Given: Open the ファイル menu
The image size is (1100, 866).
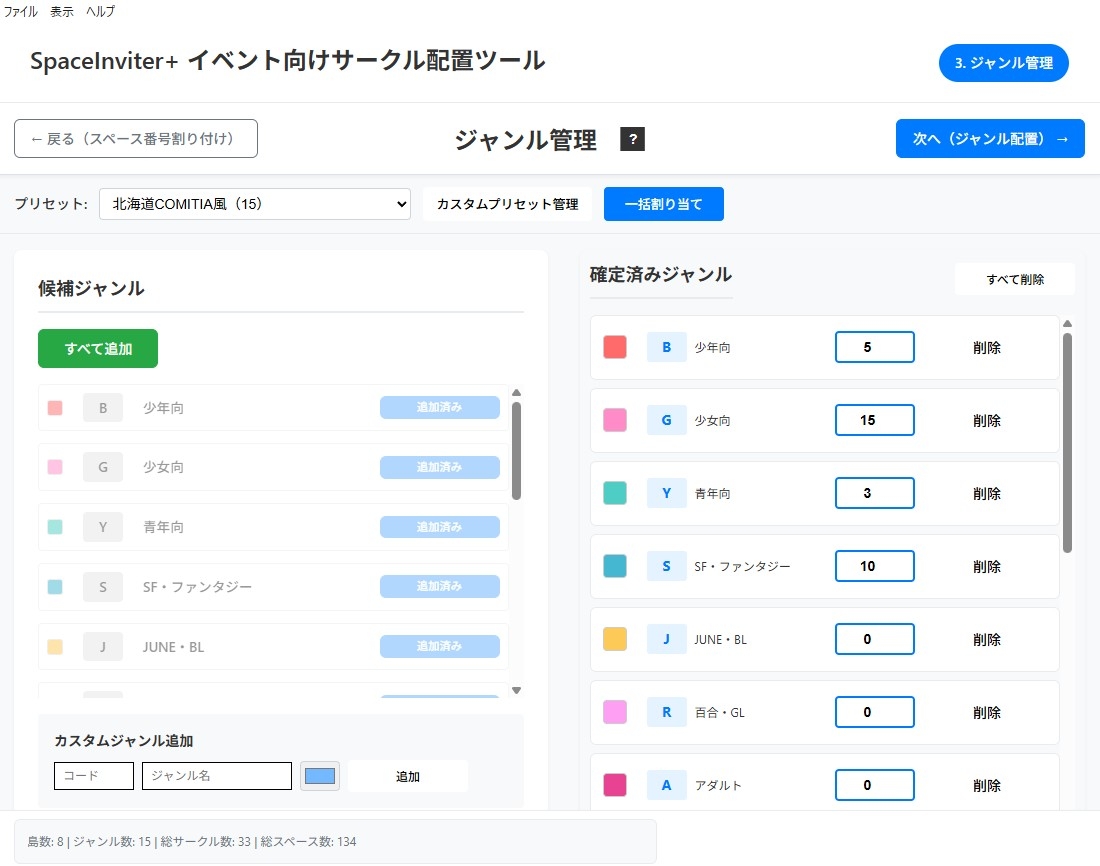Looking at the screenshot, I should click(21, 12).
